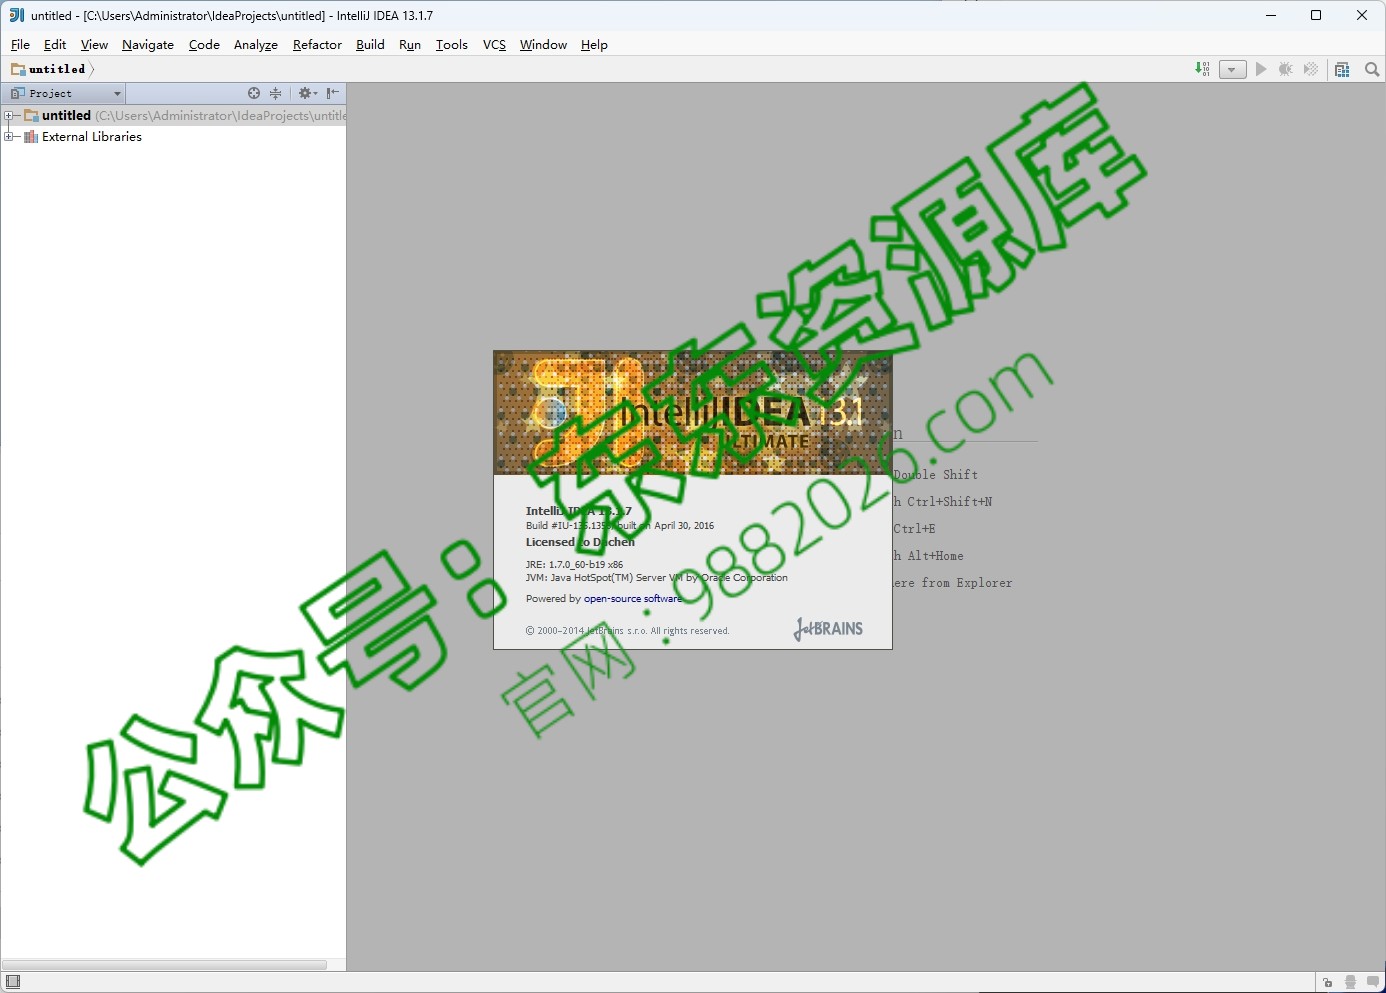1386x993 pixels.
Task: Expand the untitled project node
Action: [8, 115]
